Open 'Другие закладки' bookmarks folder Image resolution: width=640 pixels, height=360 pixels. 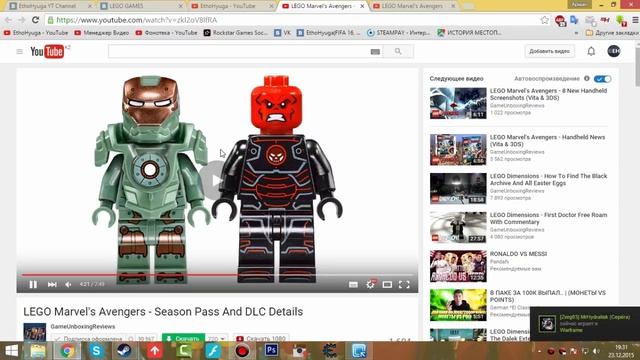(612, 33)
